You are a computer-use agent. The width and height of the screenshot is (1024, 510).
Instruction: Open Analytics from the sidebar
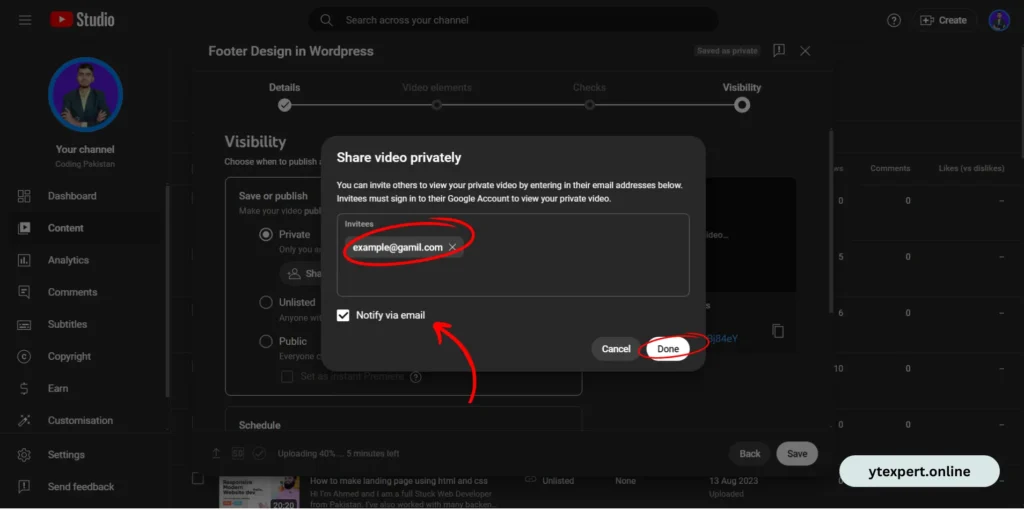(x=68, y=260)
